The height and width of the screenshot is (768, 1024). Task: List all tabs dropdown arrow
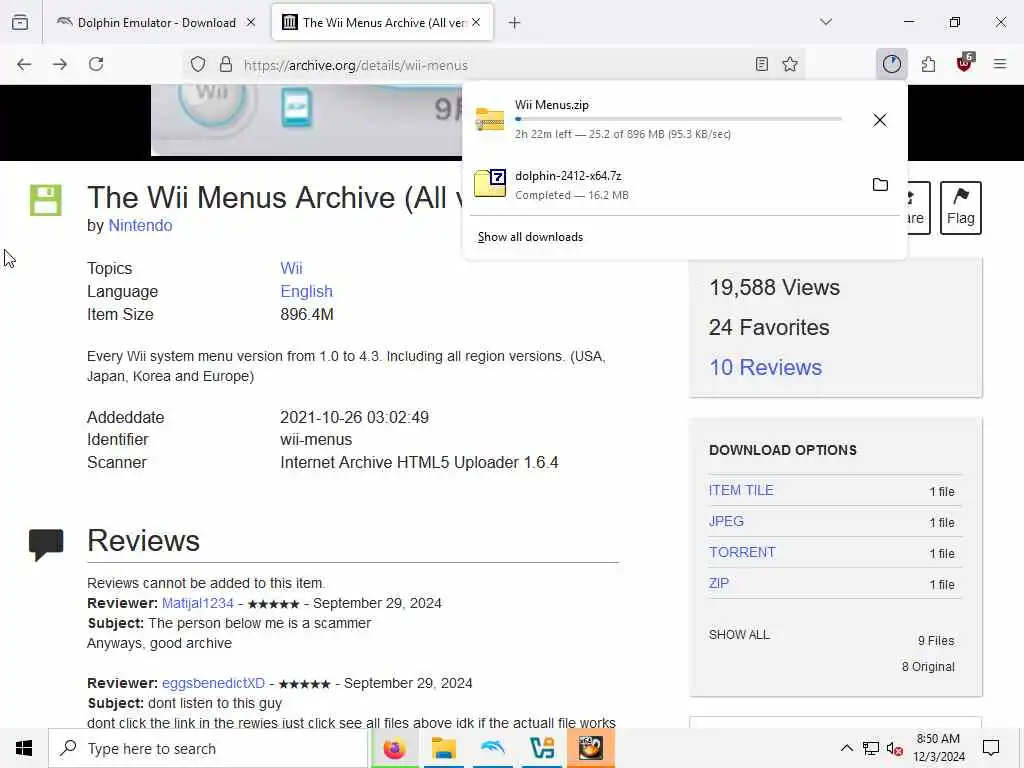[826, 22]
